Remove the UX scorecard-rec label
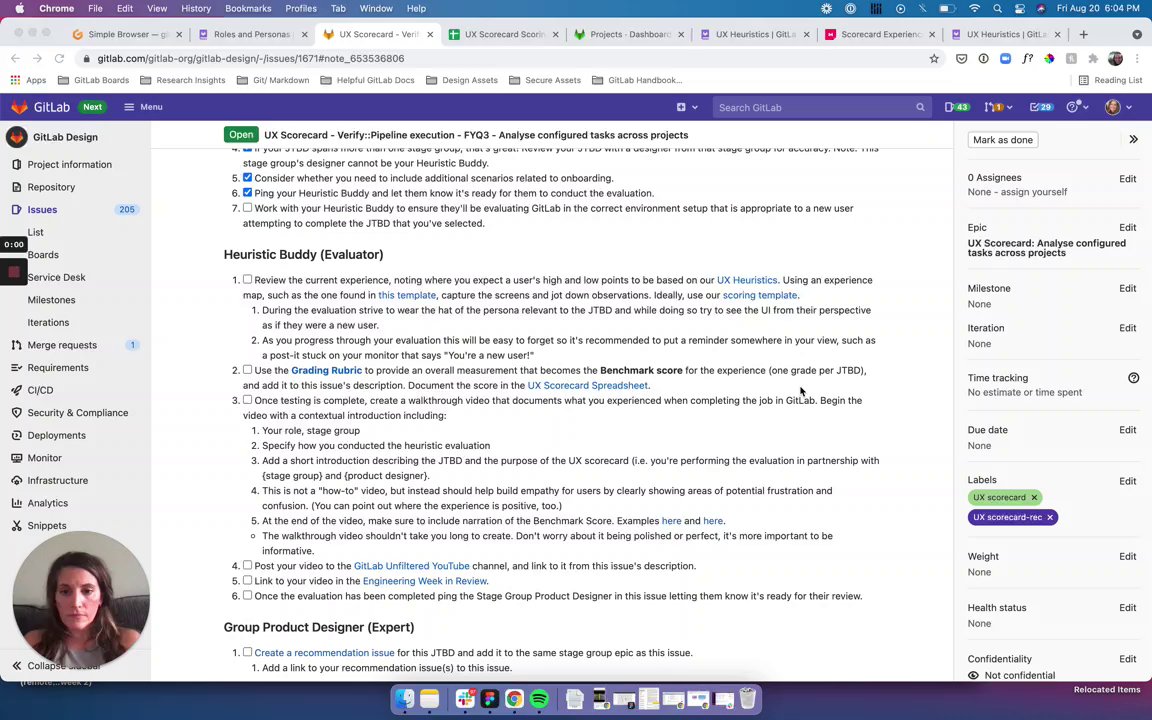Image resolution: width=1152 pixels, height=720 pixels. (1050, 517)
